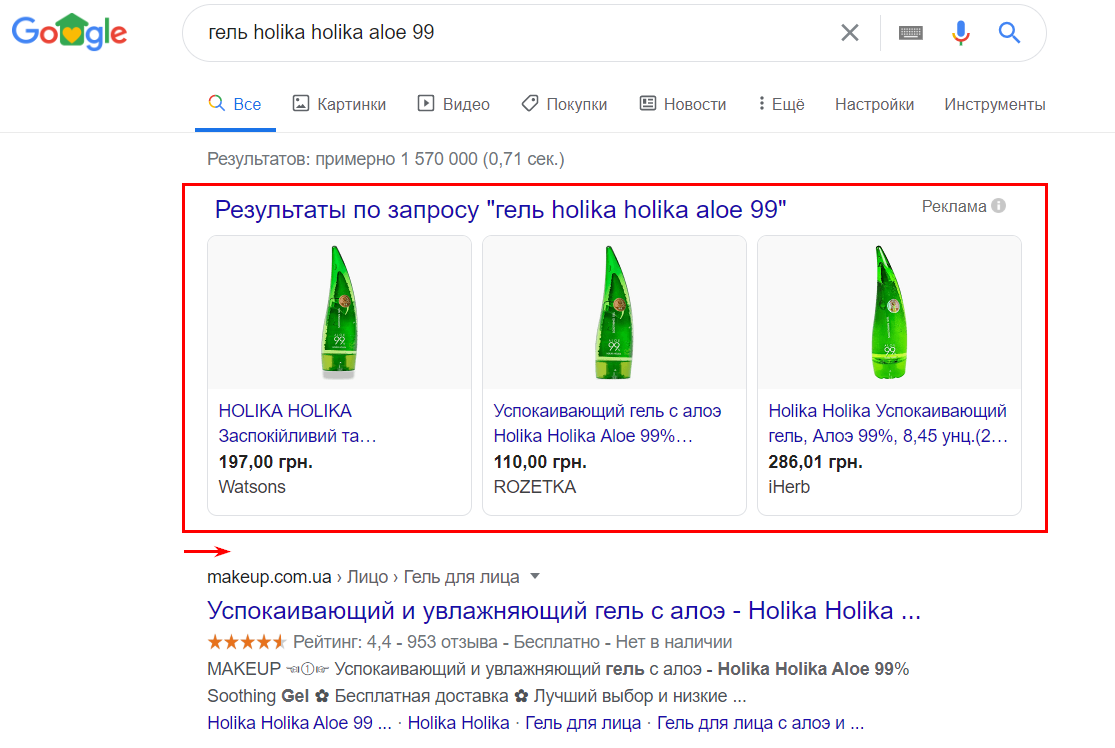This screenshot has width=1115, height=748.
Task: Open the Покупки shopping tab
Action: pos(564,104)
